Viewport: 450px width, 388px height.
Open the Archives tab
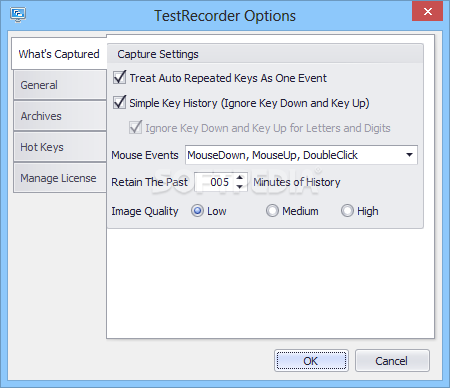point(60,116)
